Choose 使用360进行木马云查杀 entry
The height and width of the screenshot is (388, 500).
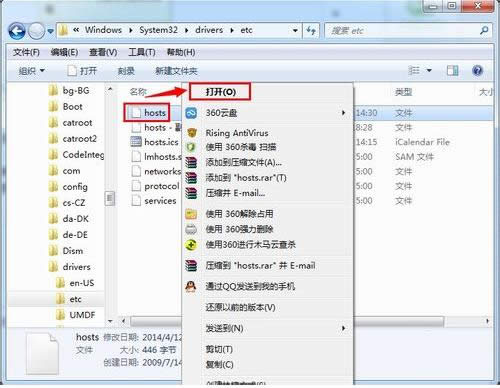click(268, 245)
